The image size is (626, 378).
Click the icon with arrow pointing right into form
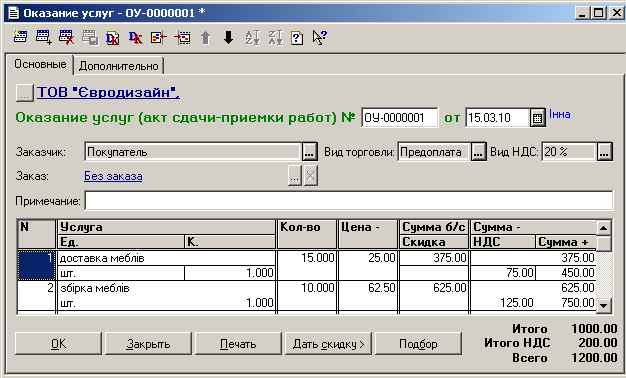click(x=182, y=38)
